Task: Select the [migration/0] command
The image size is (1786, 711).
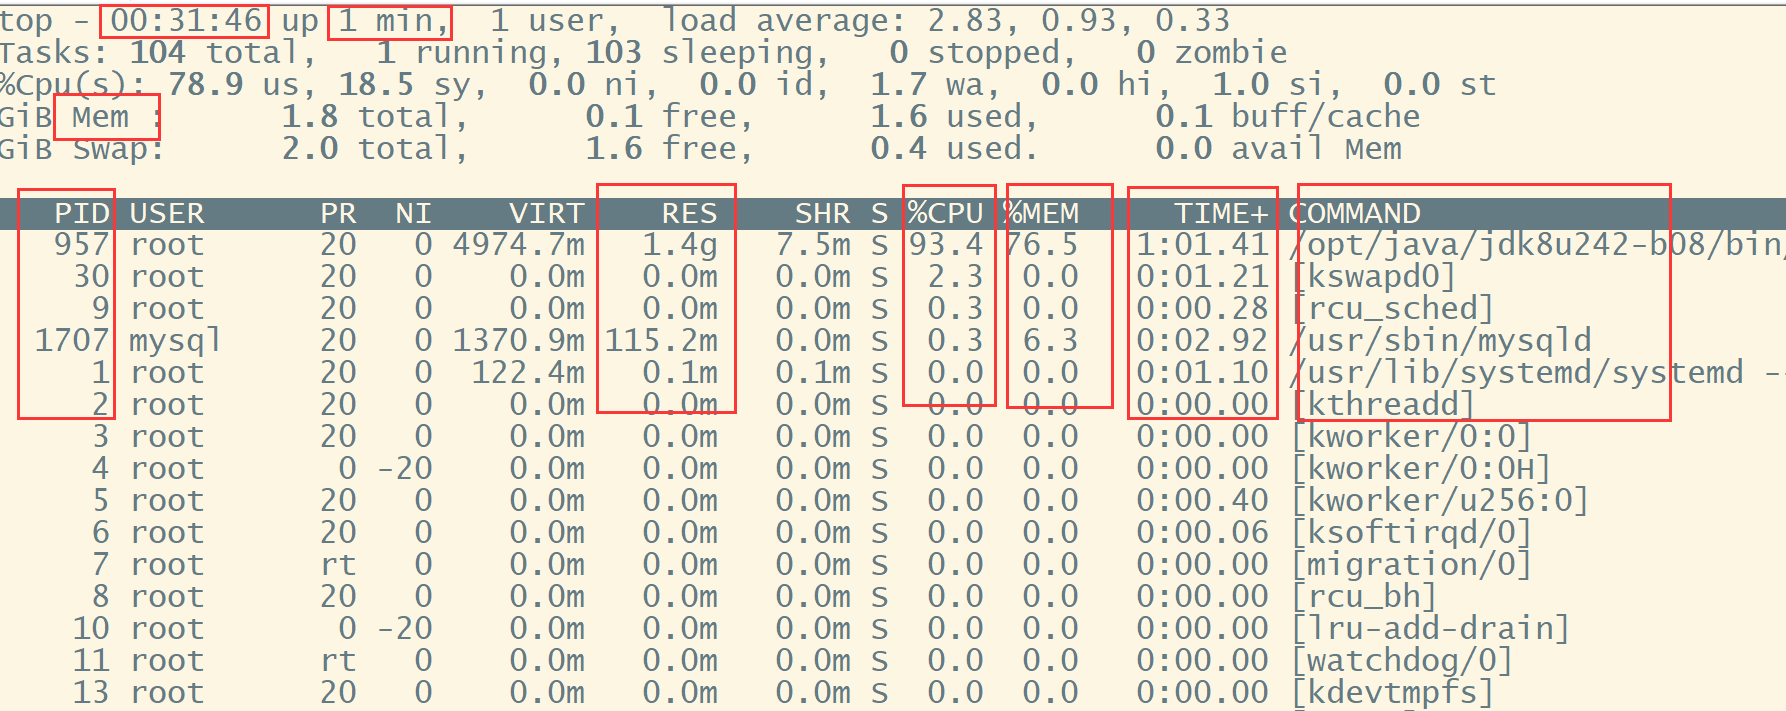Action: (x=1411, y=564)
